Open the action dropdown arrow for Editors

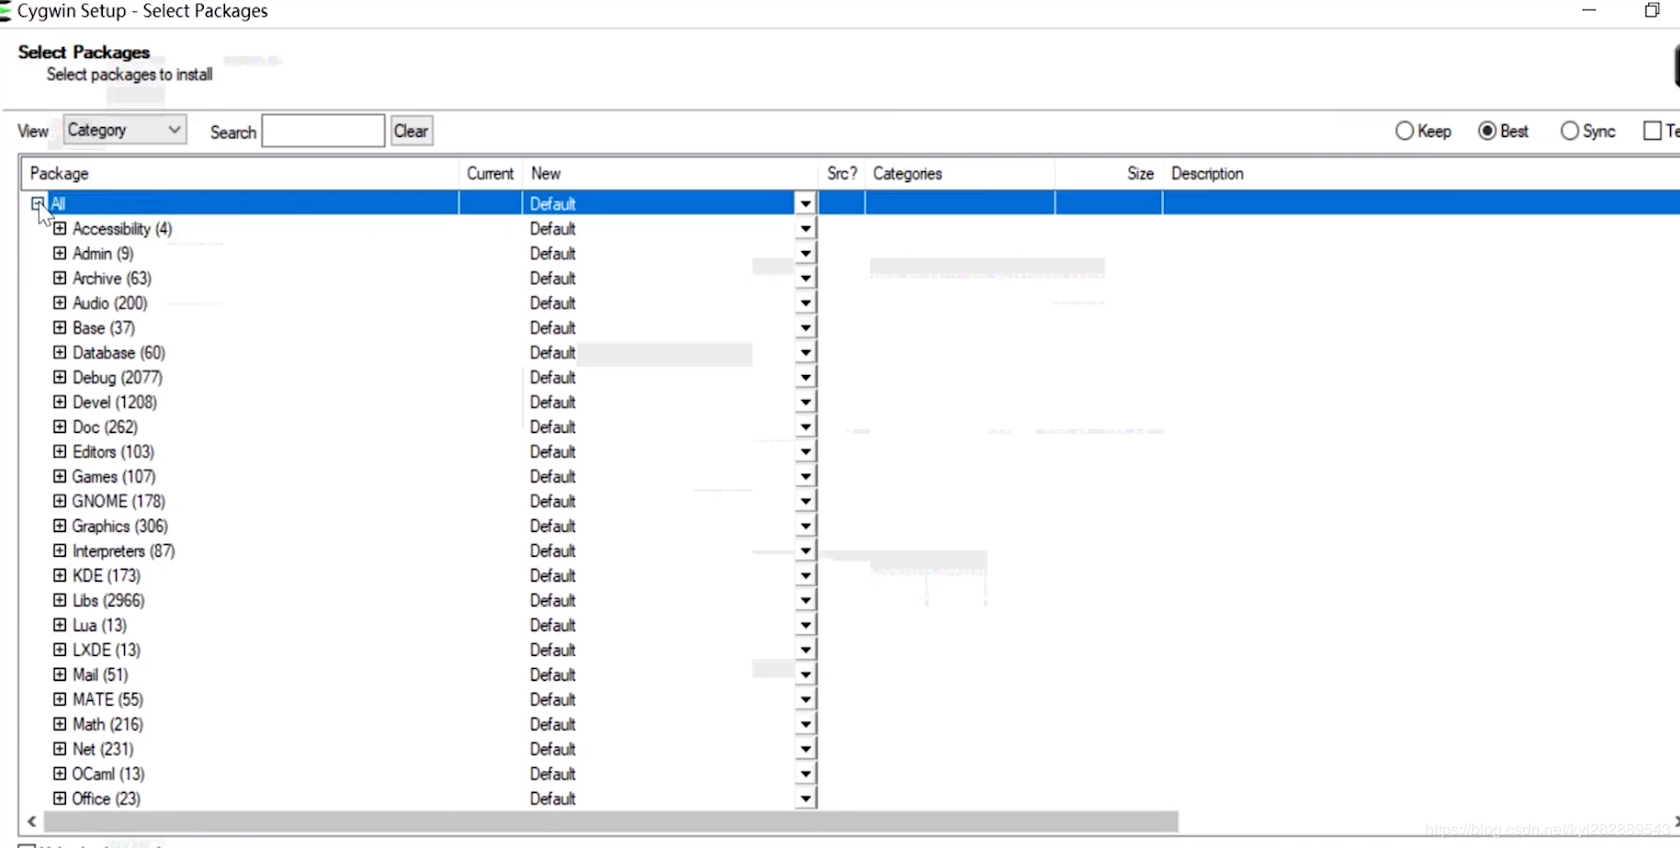805,452
